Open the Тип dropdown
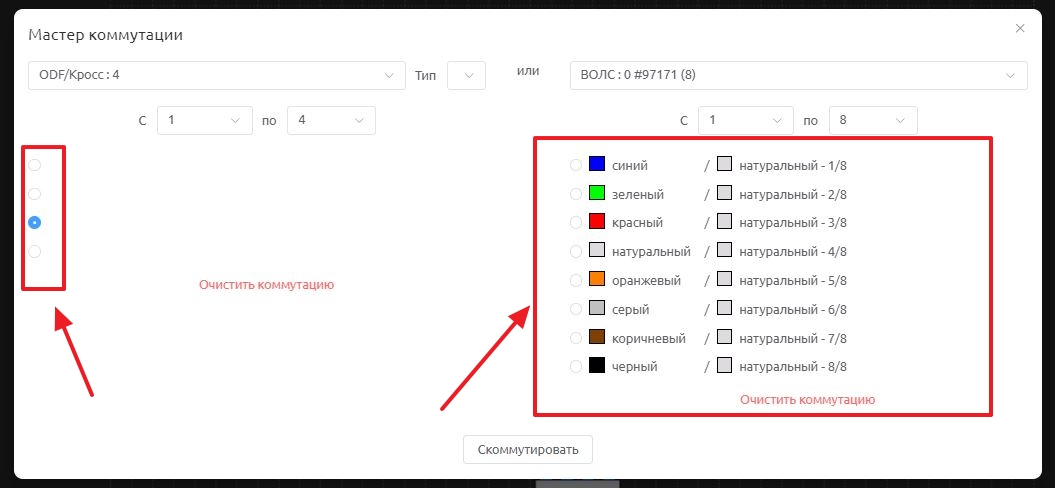Image resolution: width=1055 pixels, height=488 pixels. tap(466, 75)
